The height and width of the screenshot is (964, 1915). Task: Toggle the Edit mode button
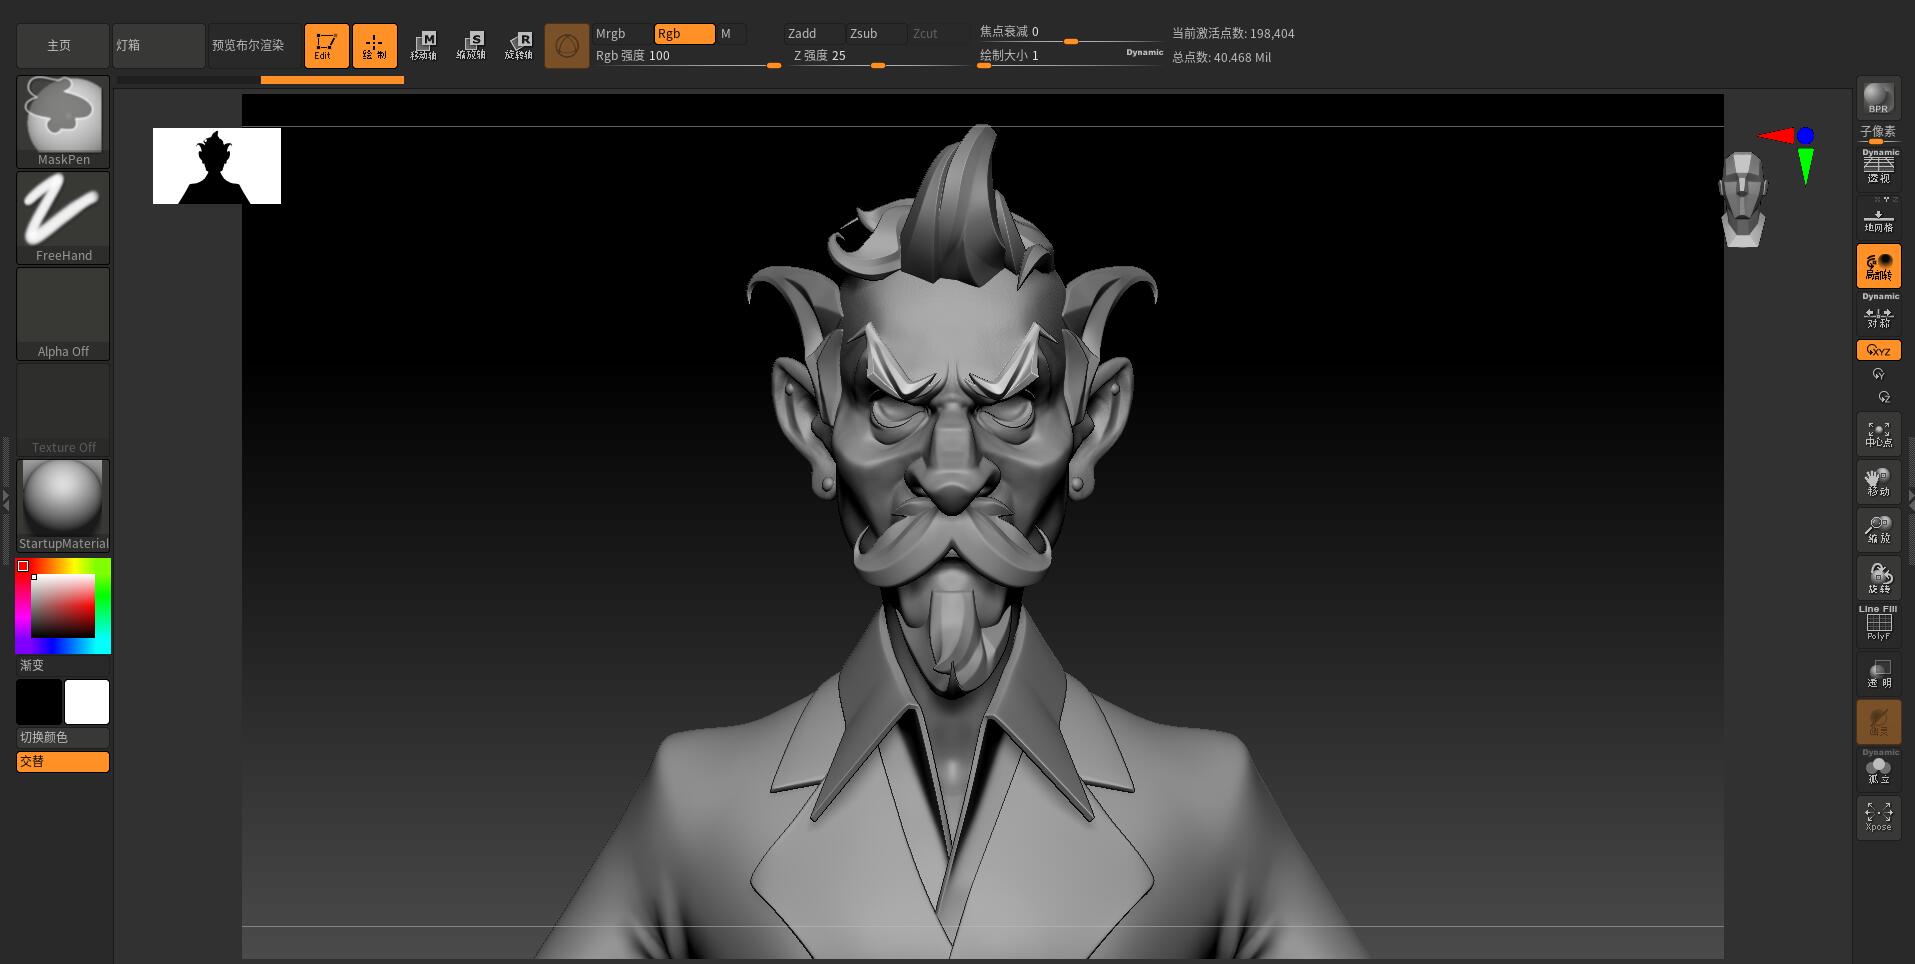click(326, 45)
